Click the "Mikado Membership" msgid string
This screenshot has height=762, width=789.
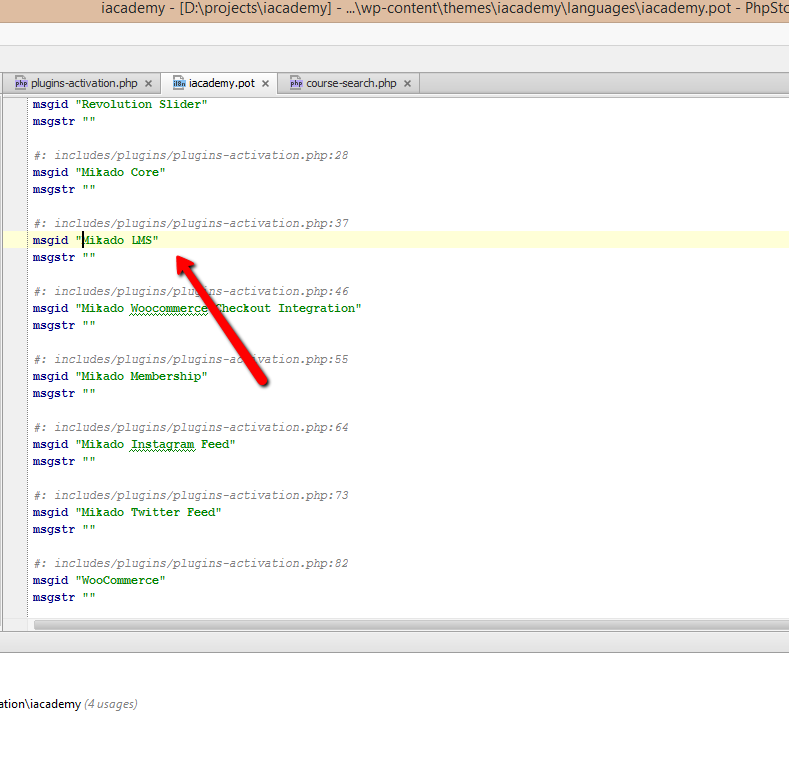click(x=141, y=376)
